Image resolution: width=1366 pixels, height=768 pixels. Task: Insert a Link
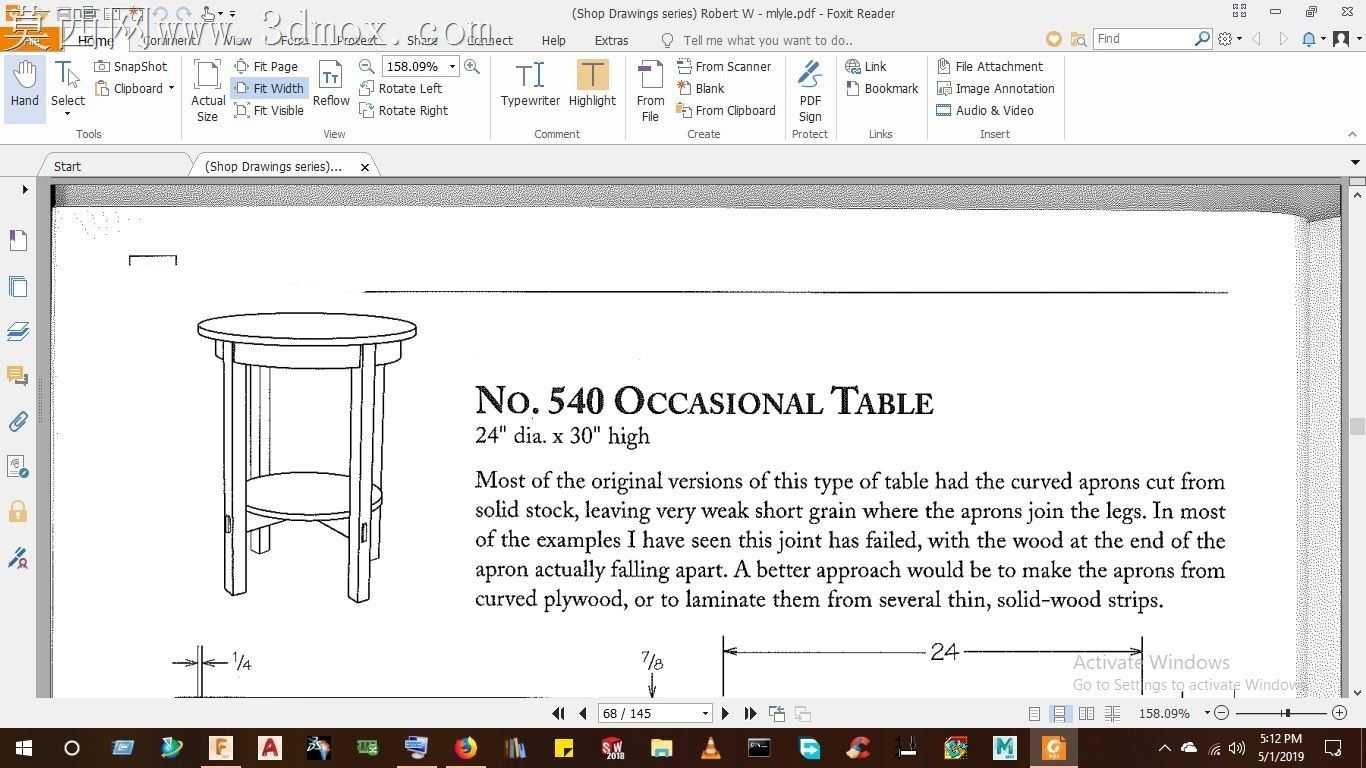866,66
